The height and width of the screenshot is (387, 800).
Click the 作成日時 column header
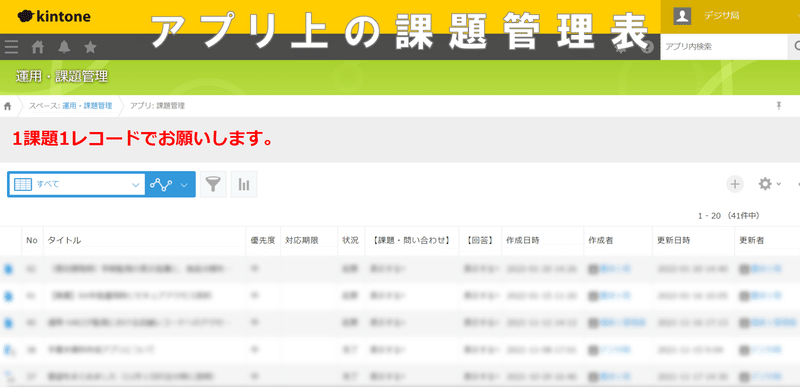pos(543,241)
